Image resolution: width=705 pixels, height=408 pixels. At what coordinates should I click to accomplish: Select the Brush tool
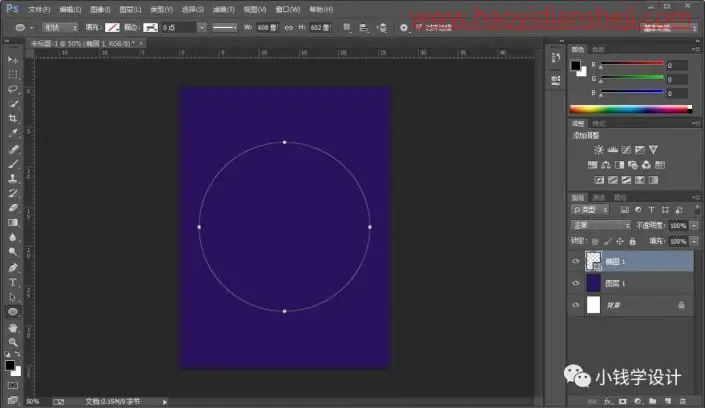tap(13, 164)
